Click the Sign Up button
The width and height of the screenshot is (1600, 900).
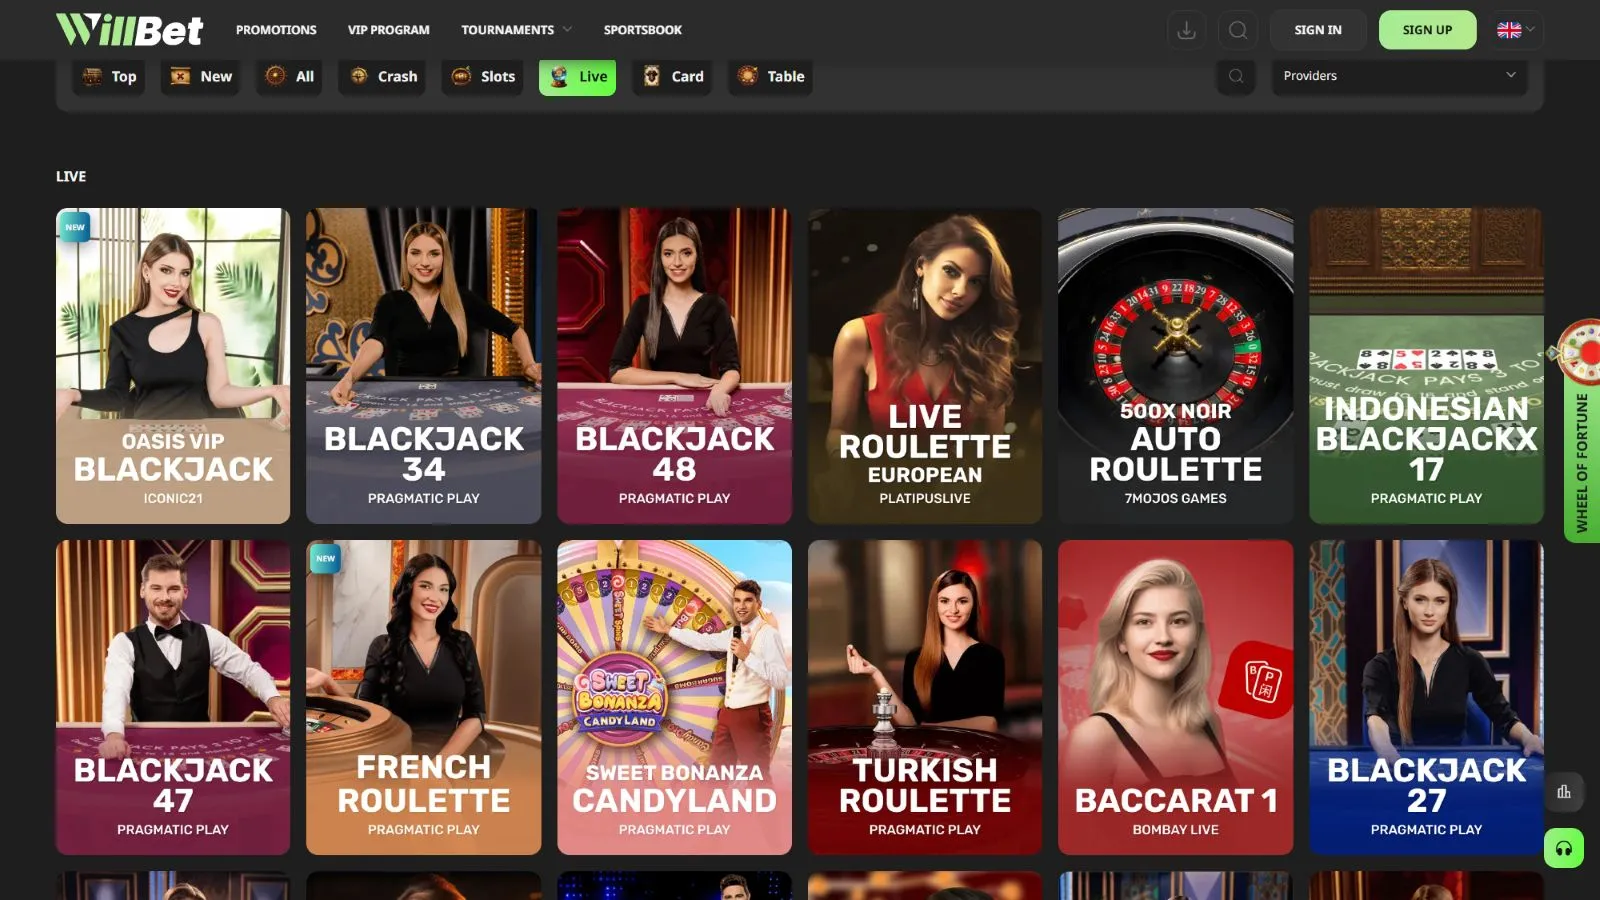pyautogui.click(x=1427, y=30)
